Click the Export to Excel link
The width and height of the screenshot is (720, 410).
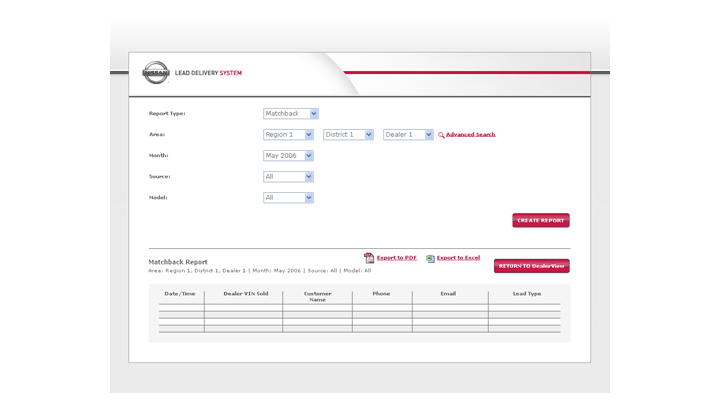pos(458,258)
